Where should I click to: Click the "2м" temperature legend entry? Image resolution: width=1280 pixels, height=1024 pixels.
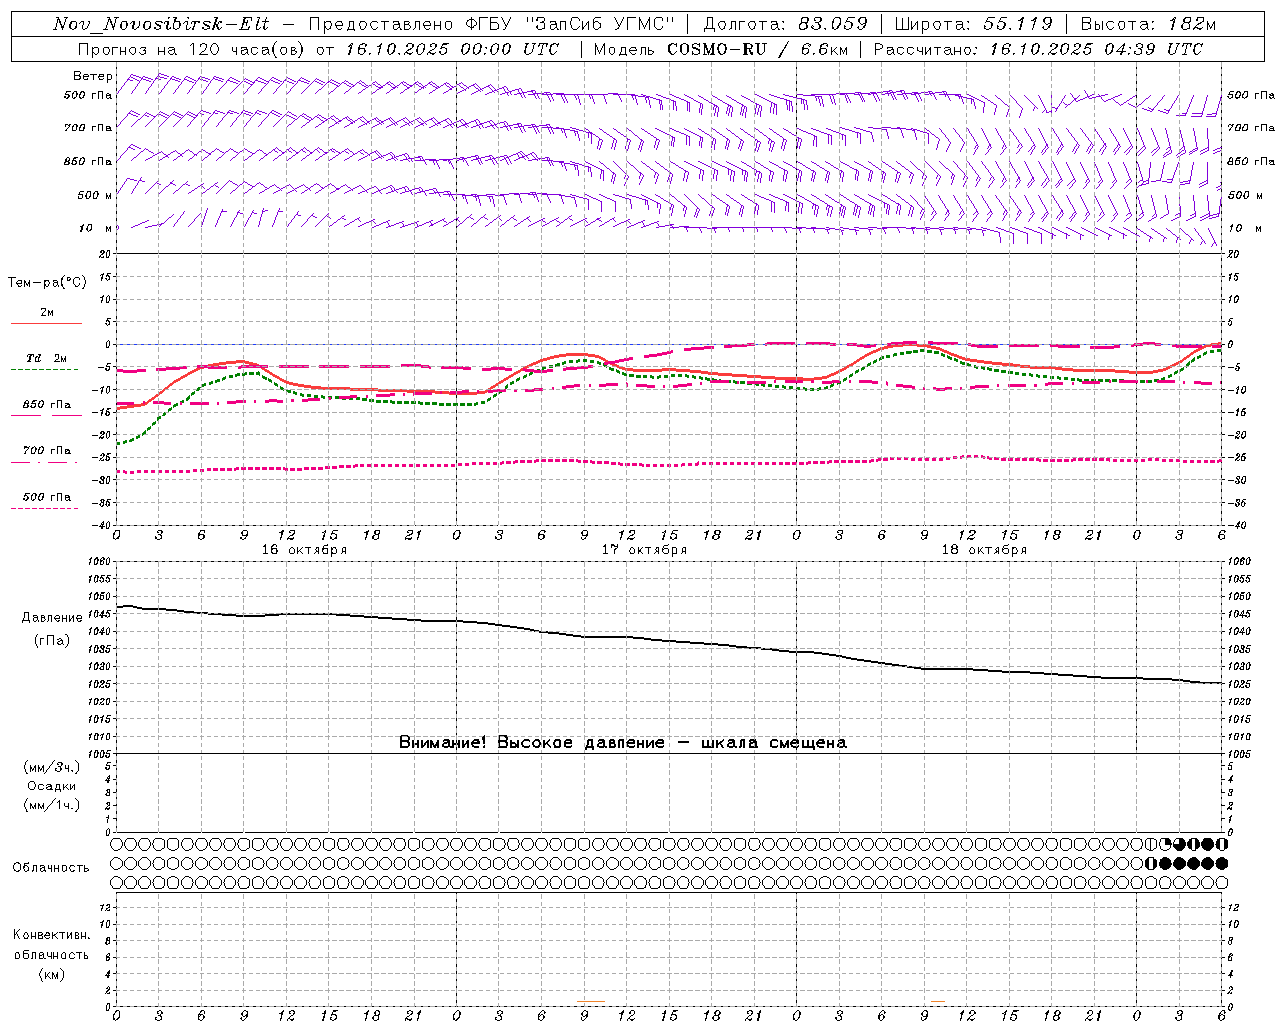47,313
